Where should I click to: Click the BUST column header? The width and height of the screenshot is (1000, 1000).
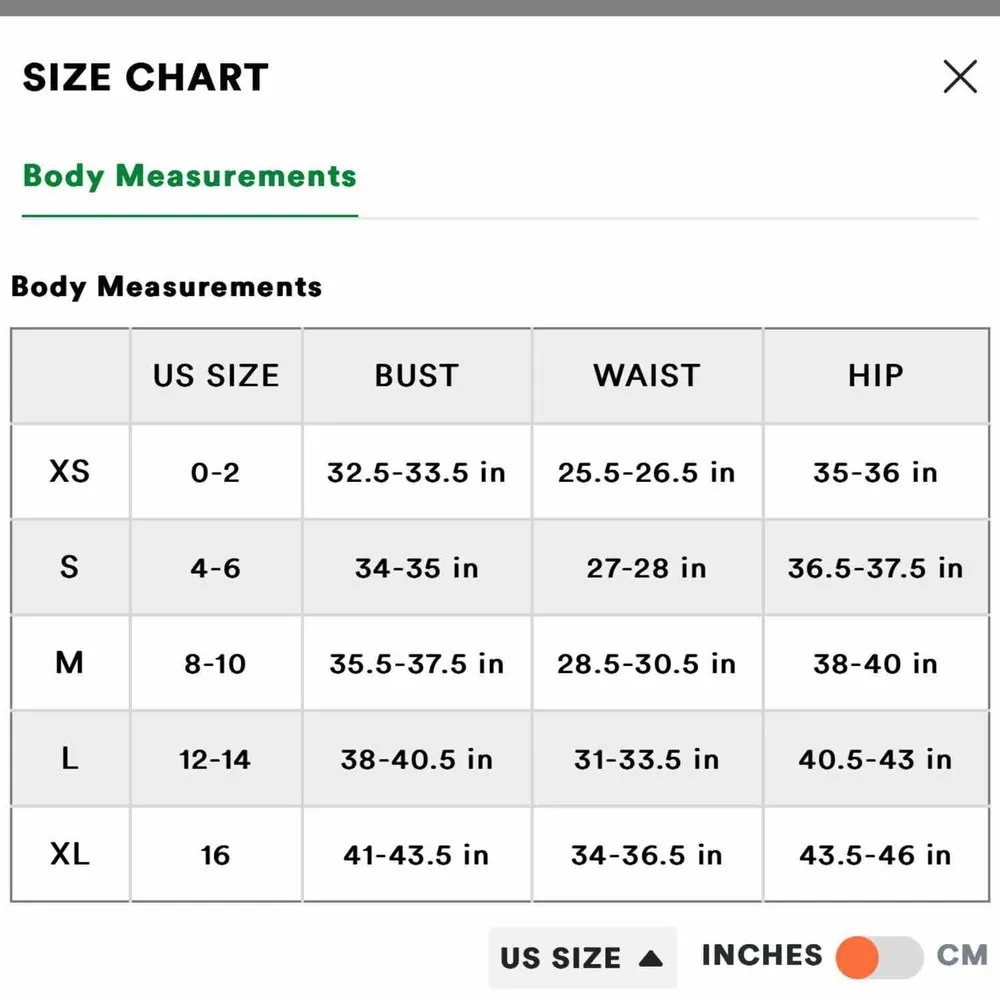pos(416,376)
